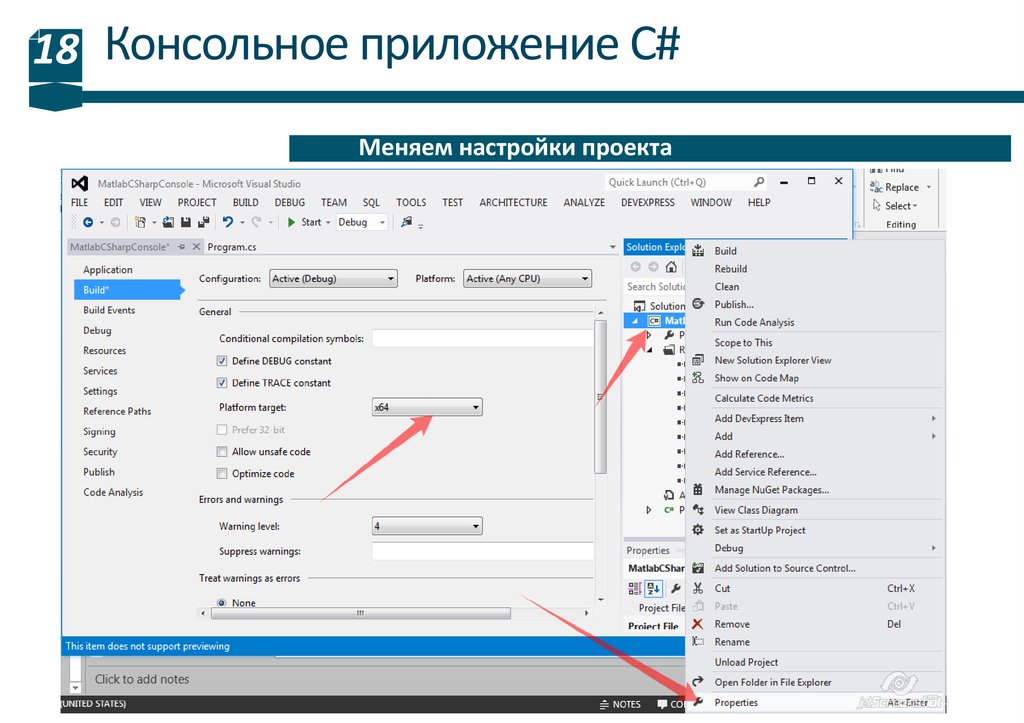Open the Signing settings page
This screenshot has width=1024, height=723.
point(99,432)
